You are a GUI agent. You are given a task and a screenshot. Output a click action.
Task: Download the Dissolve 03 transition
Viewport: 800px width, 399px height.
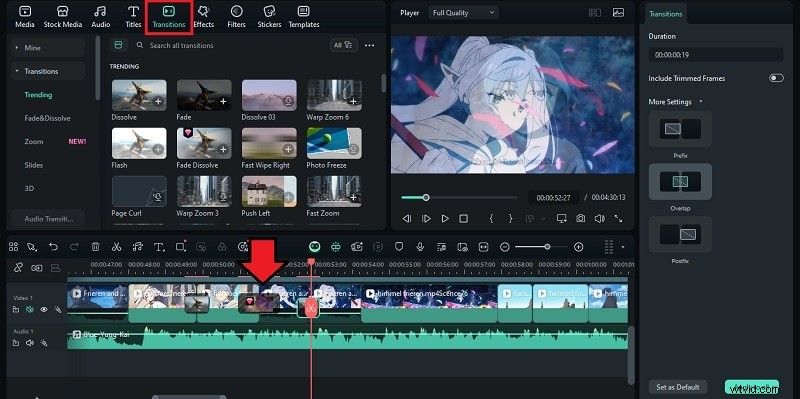(289, 102)
